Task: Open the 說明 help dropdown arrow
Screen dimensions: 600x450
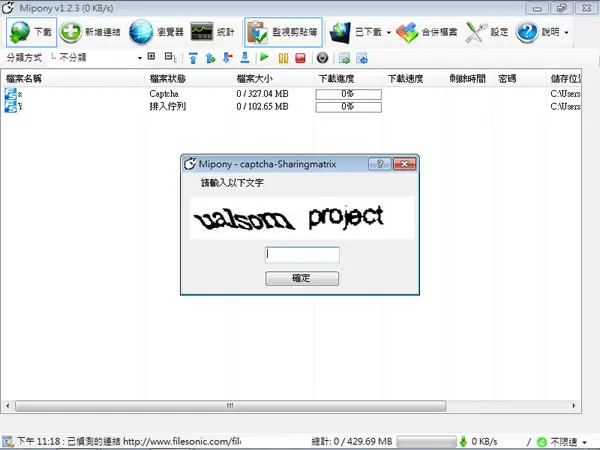Action: [x=566, y=33]
